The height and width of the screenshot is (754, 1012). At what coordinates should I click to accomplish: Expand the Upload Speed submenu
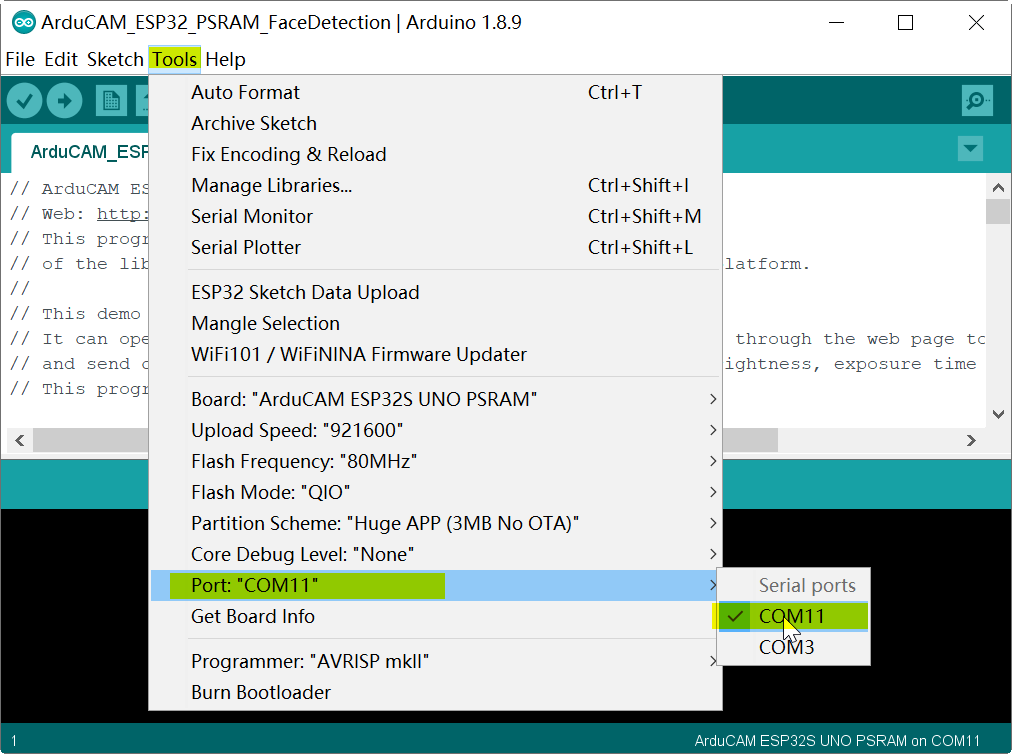click(436, 431)
